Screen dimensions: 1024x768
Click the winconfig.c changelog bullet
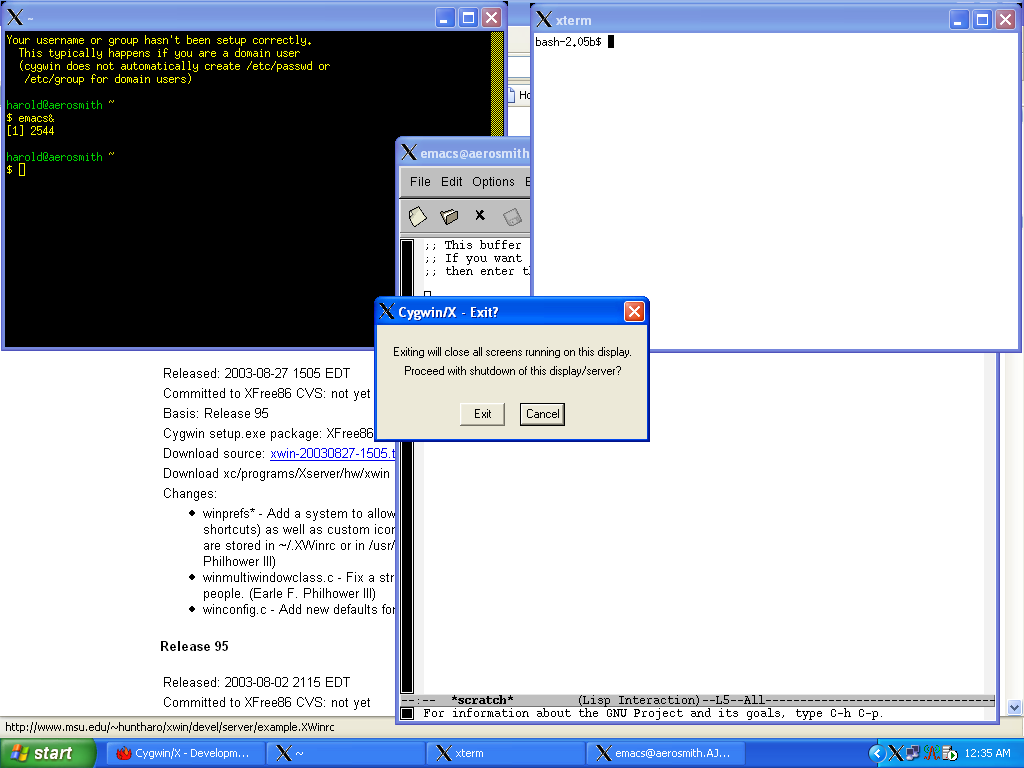[x=298, y=609]
